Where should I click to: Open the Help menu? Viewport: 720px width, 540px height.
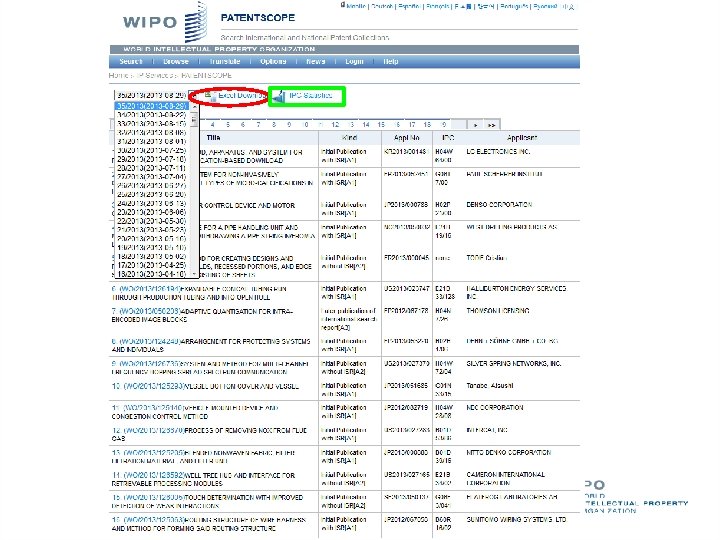coord(391,62)
